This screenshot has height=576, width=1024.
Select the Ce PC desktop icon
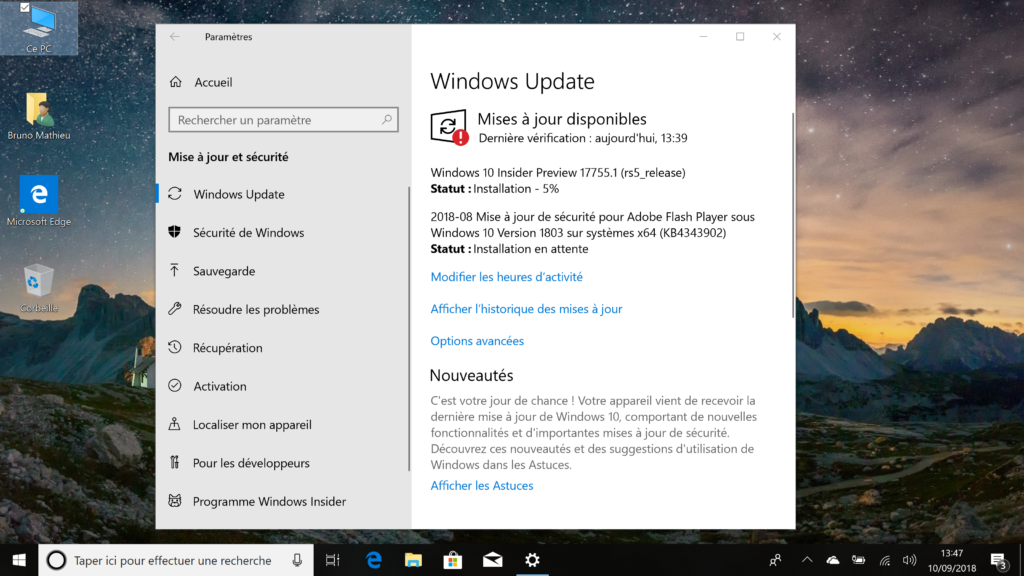[x=39, y=28]
